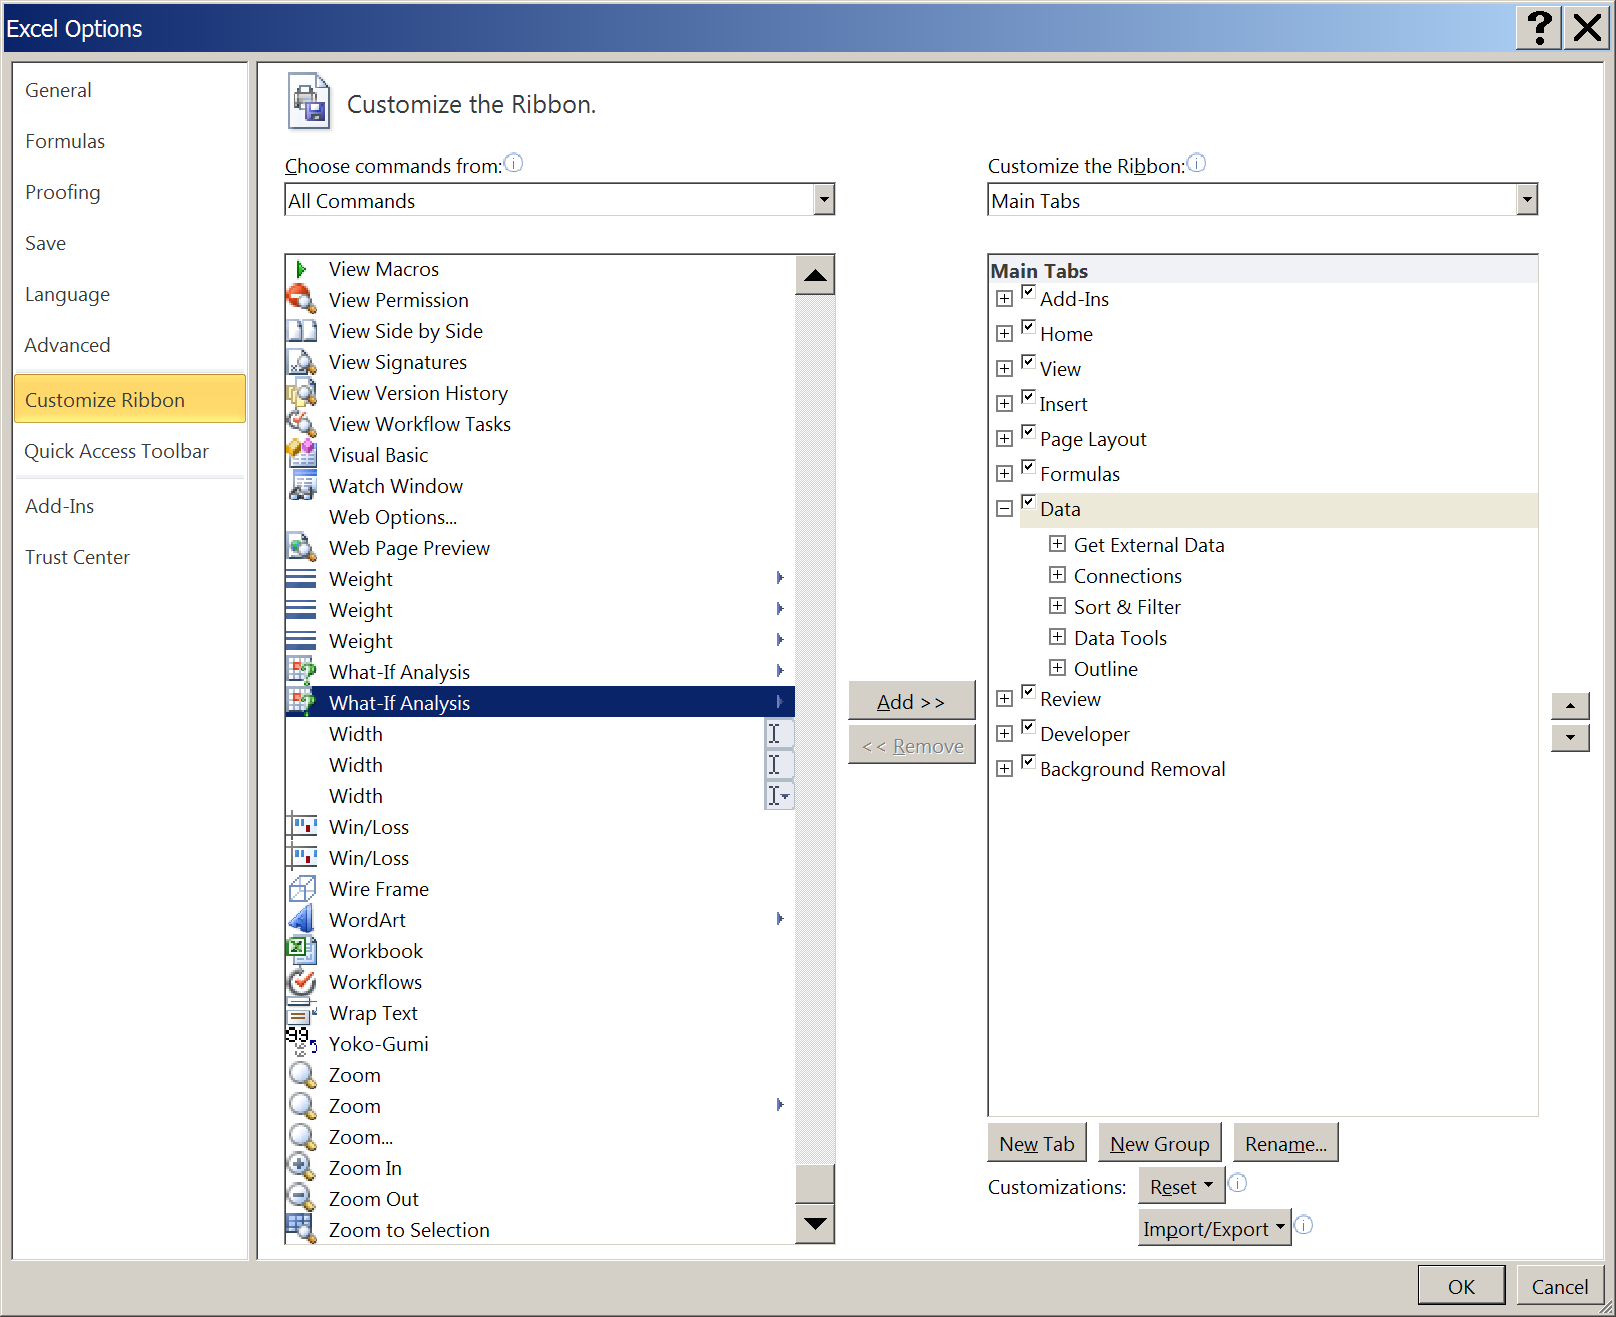This screenshot has width=1616, height=1317.
Task: Uncheck the Developer tab checkbox
Action: [x=1028, y=727]
